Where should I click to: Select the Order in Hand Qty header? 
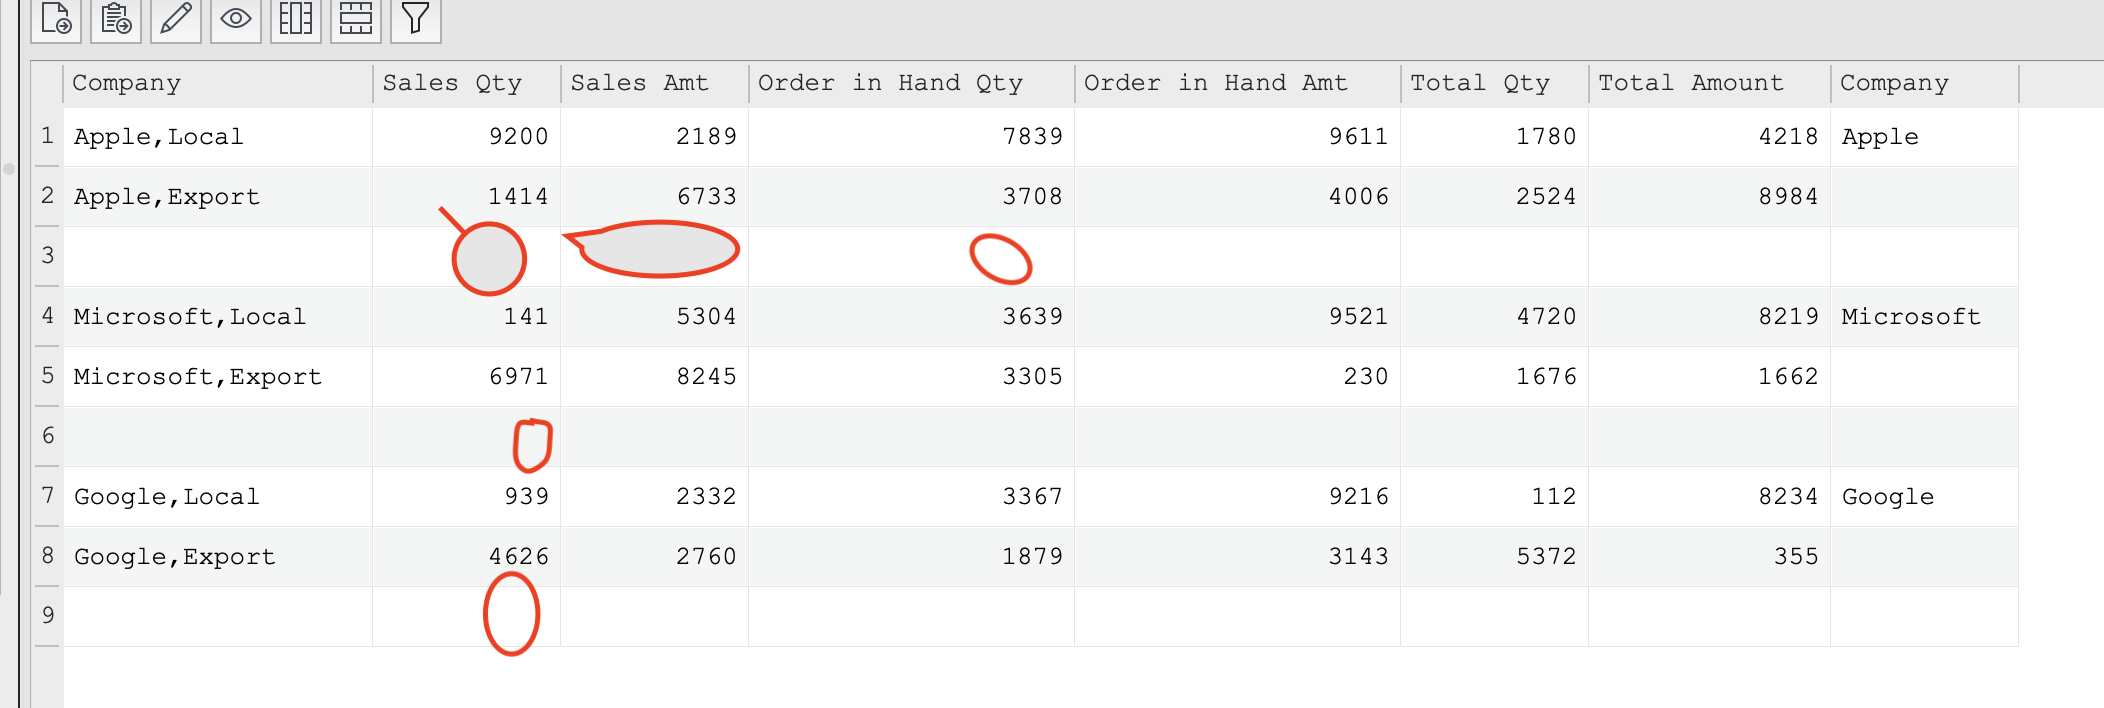tap(911, 84)
